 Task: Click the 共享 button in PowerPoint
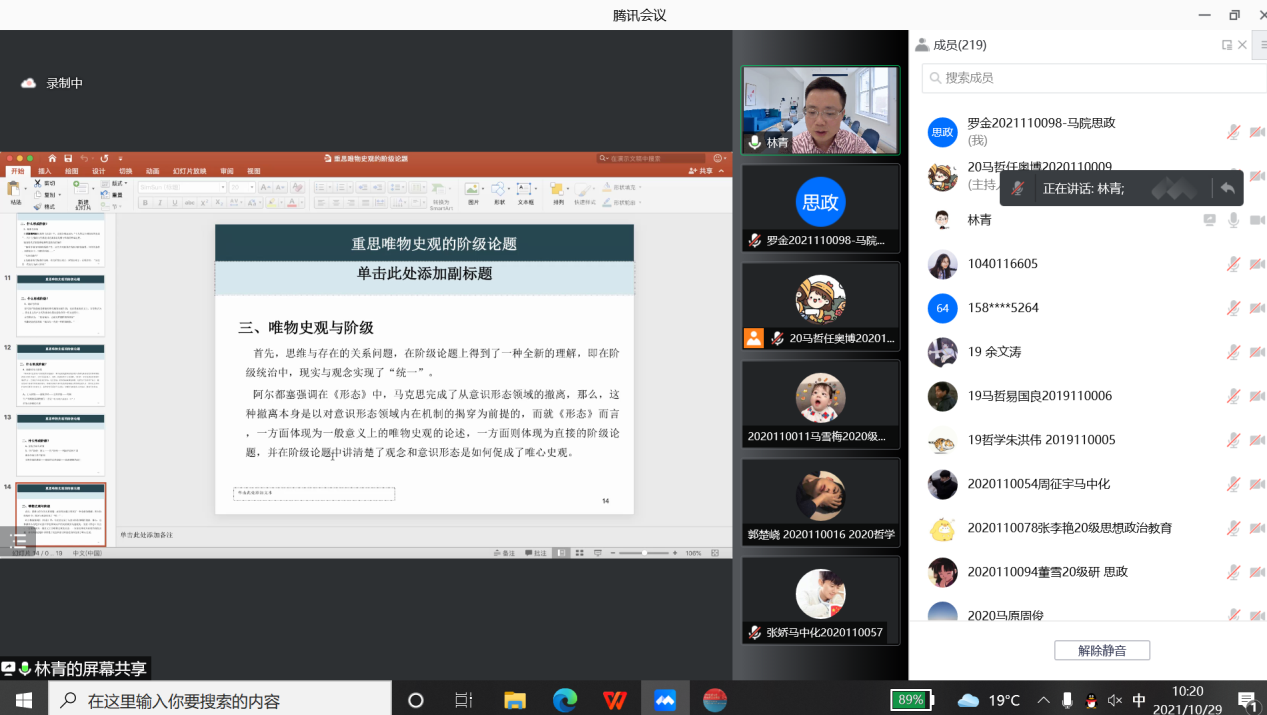[x=703, y=171]
